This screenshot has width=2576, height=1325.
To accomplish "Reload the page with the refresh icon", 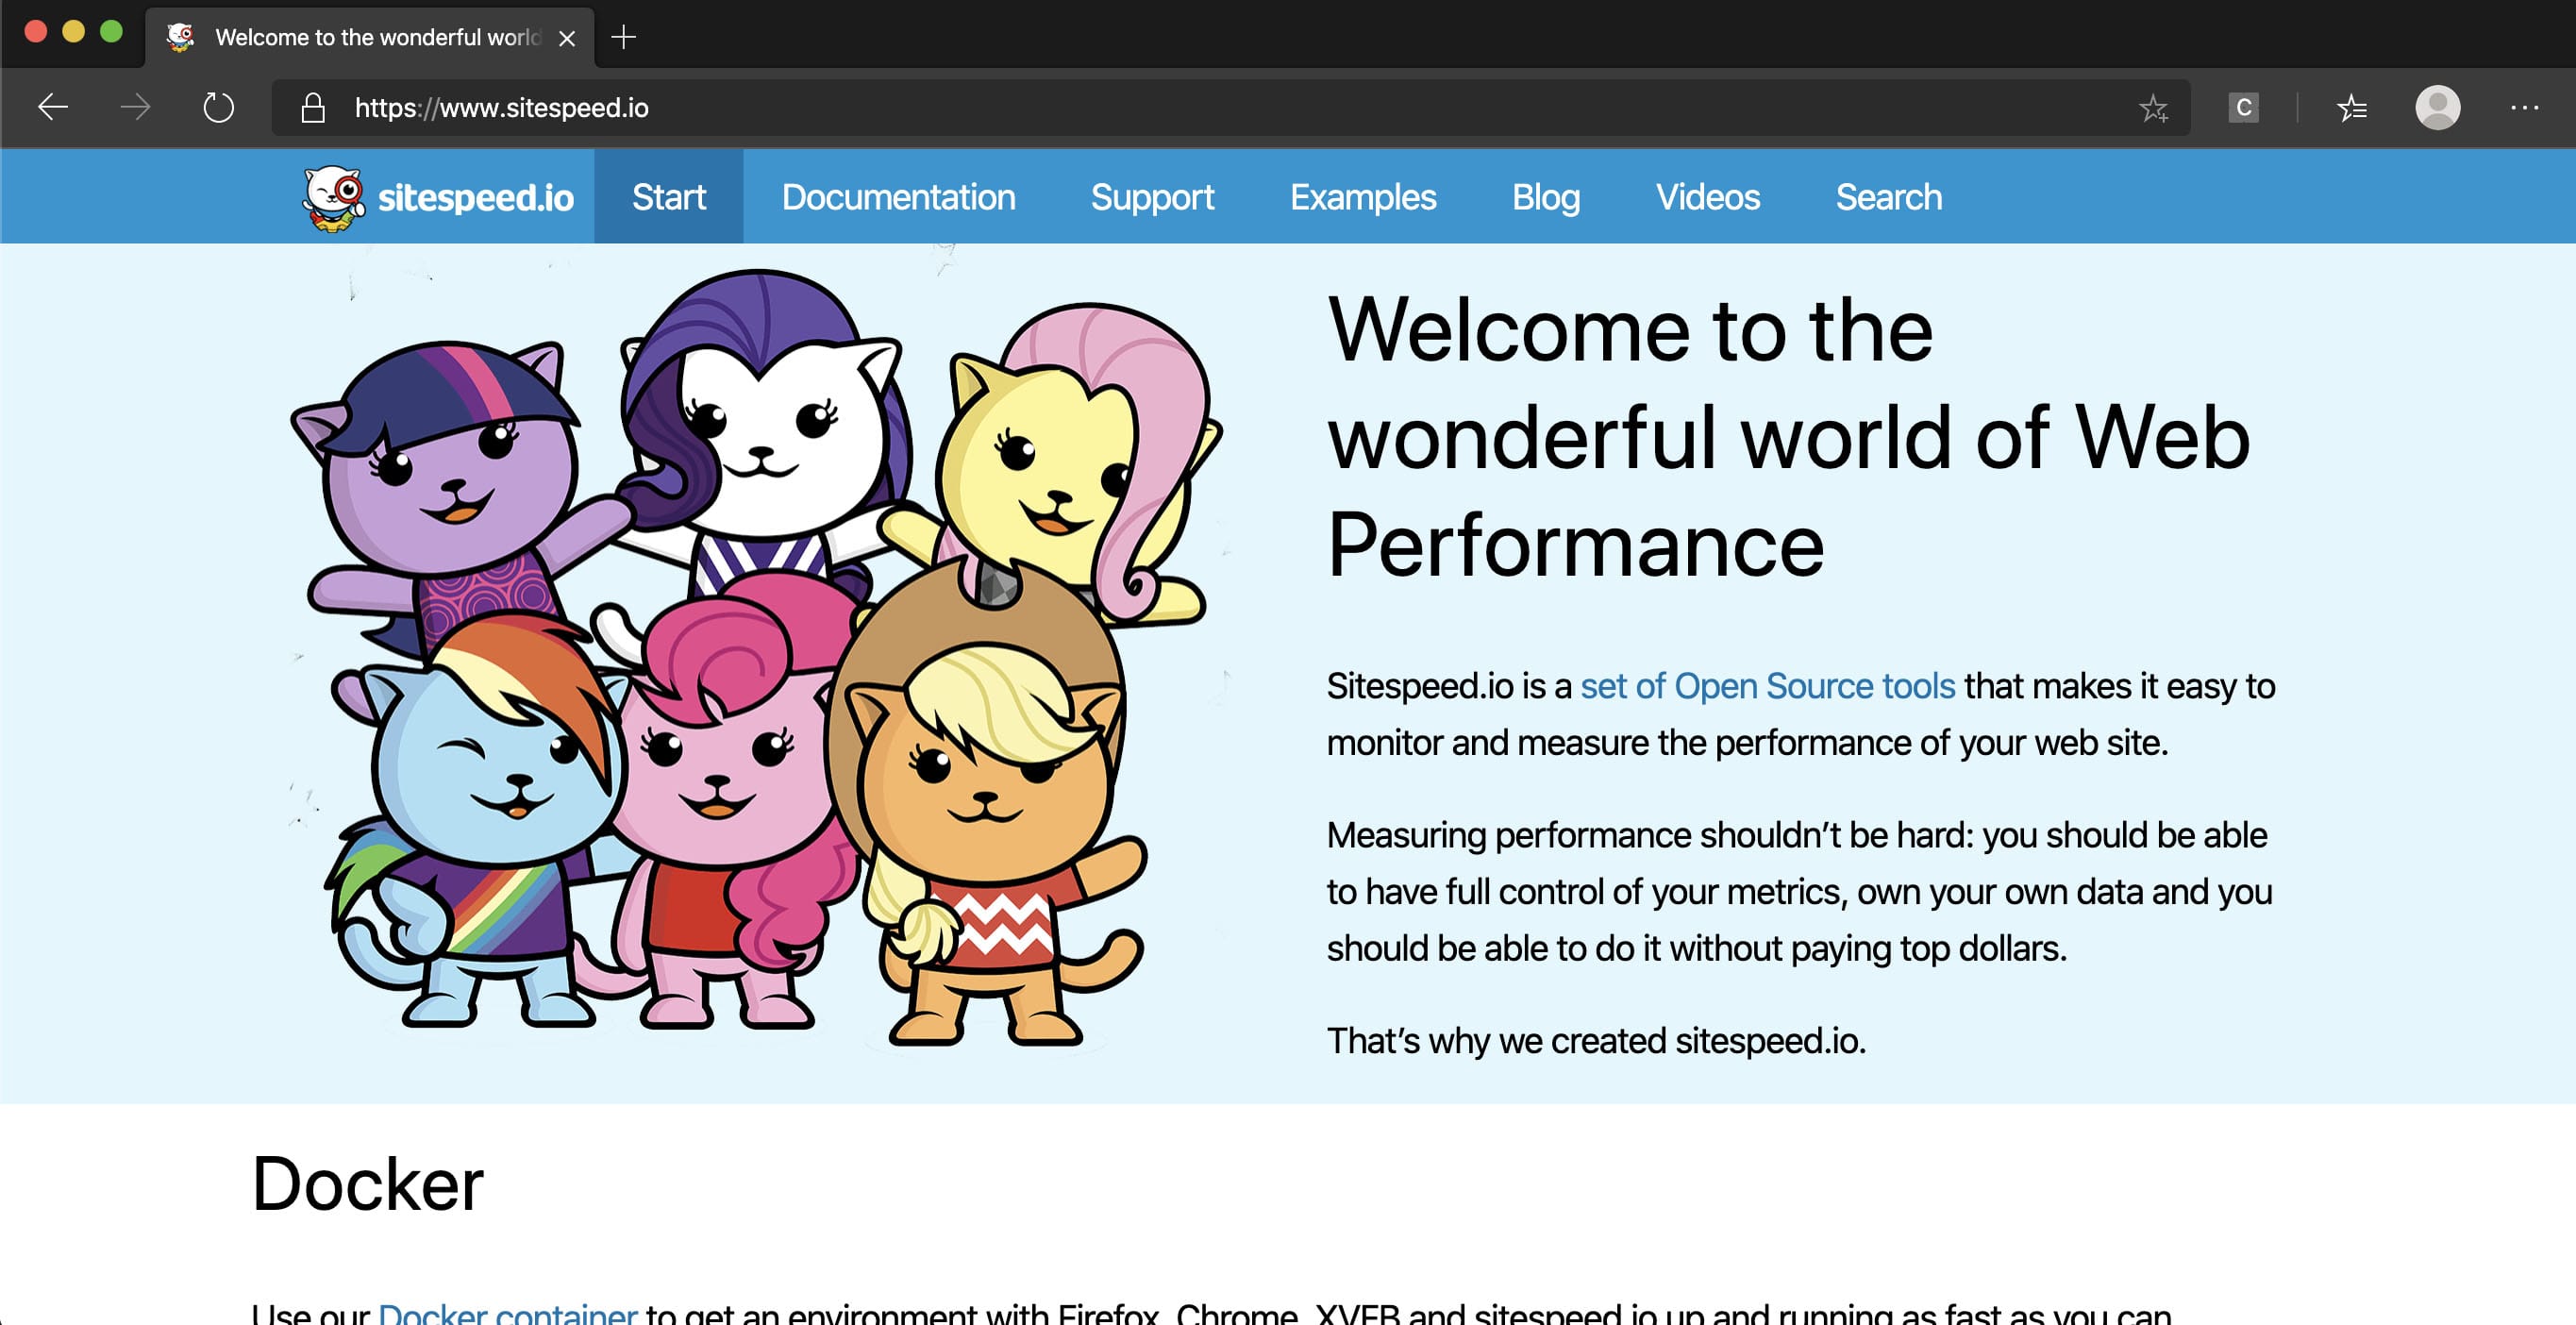I will [218, 107].
